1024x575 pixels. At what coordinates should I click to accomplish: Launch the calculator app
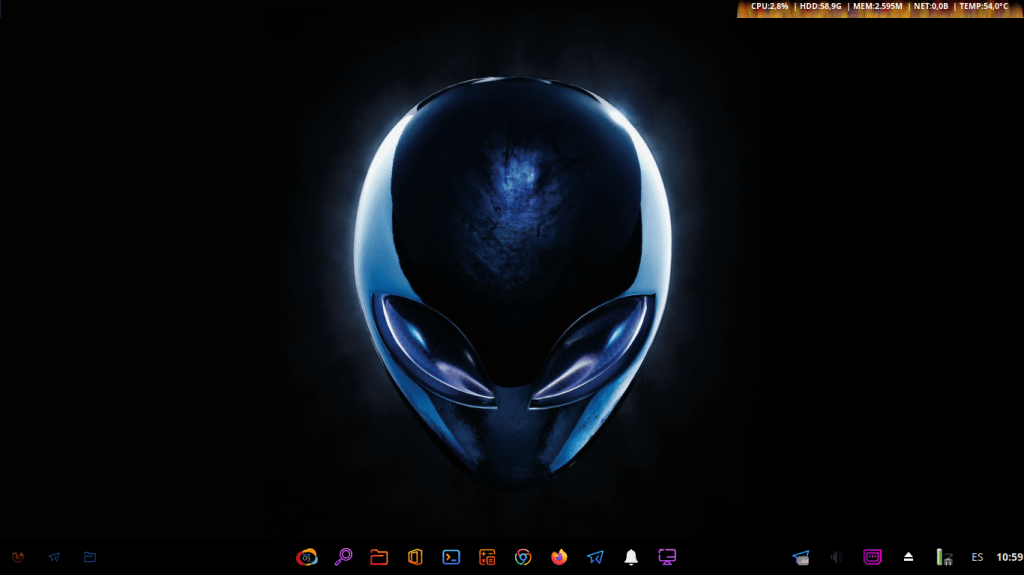pos(487,557)
